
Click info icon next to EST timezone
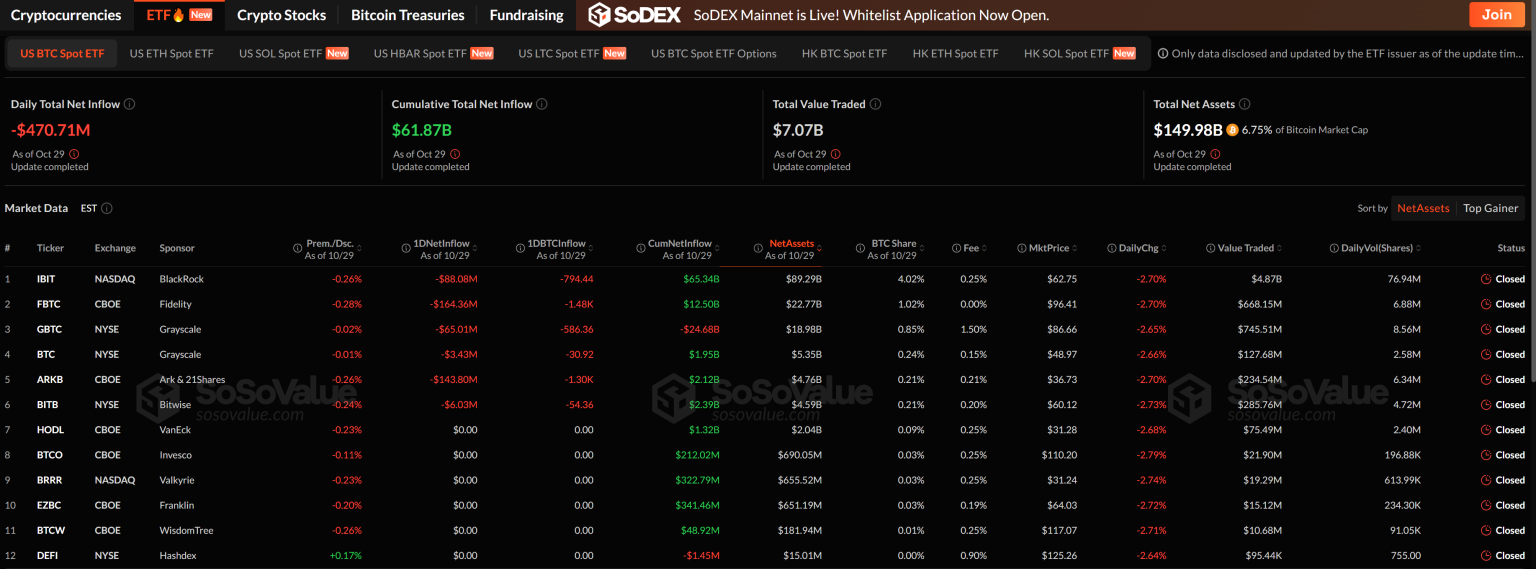coord(107,208)
